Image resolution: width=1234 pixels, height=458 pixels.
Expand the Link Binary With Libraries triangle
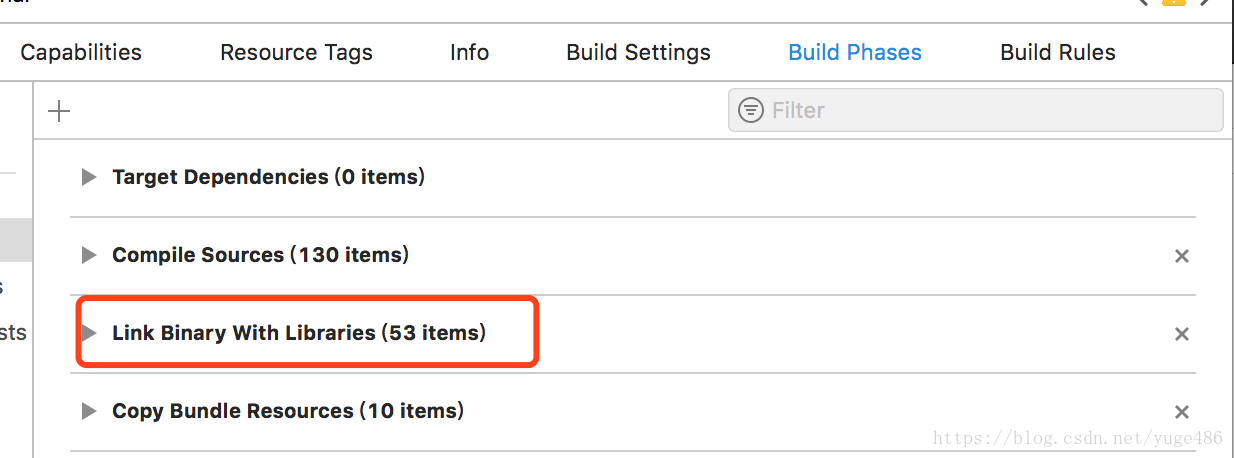point(89,333)
